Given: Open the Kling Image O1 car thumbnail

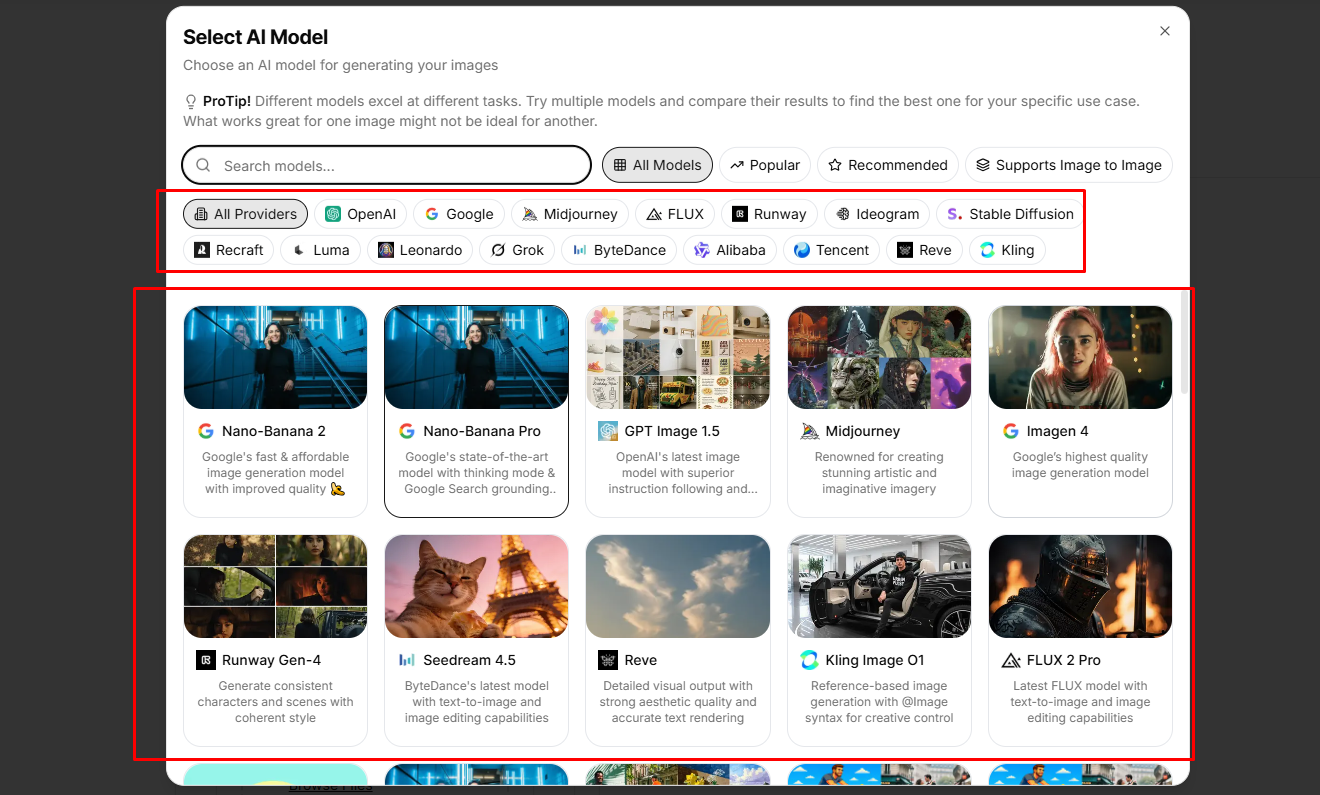Looking at the screenshot, I should click(880, 587).
